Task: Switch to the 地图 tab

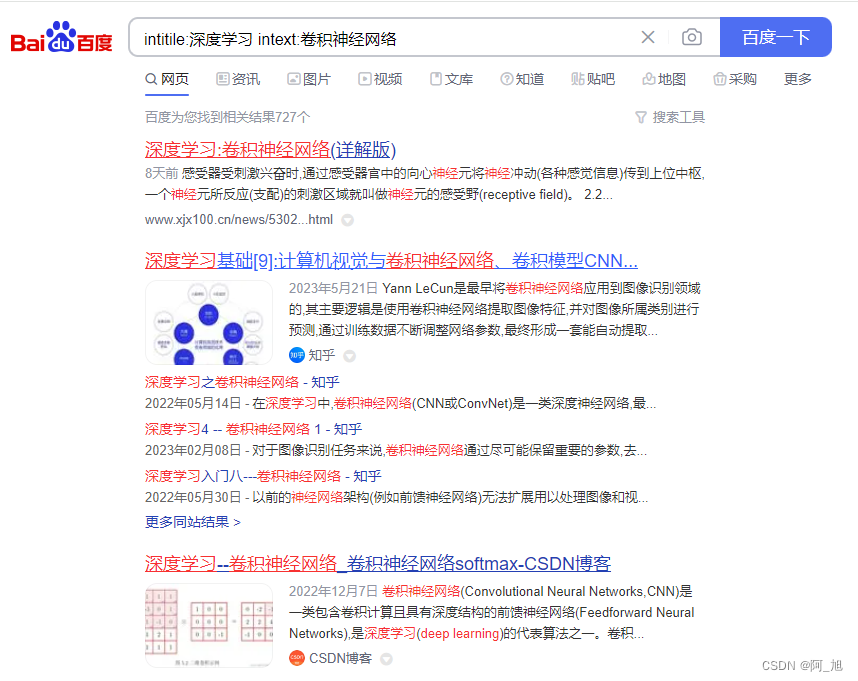Action: tap(664, 79)
